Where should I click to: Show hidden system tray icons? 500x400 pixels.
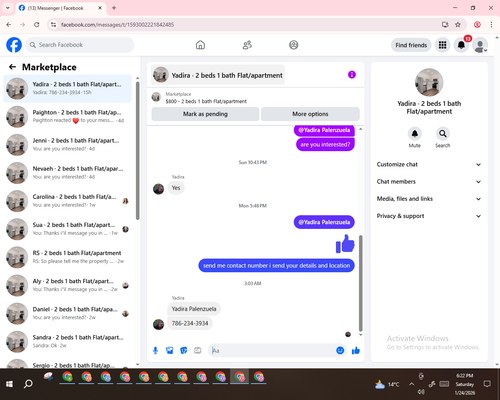point(411,384)
